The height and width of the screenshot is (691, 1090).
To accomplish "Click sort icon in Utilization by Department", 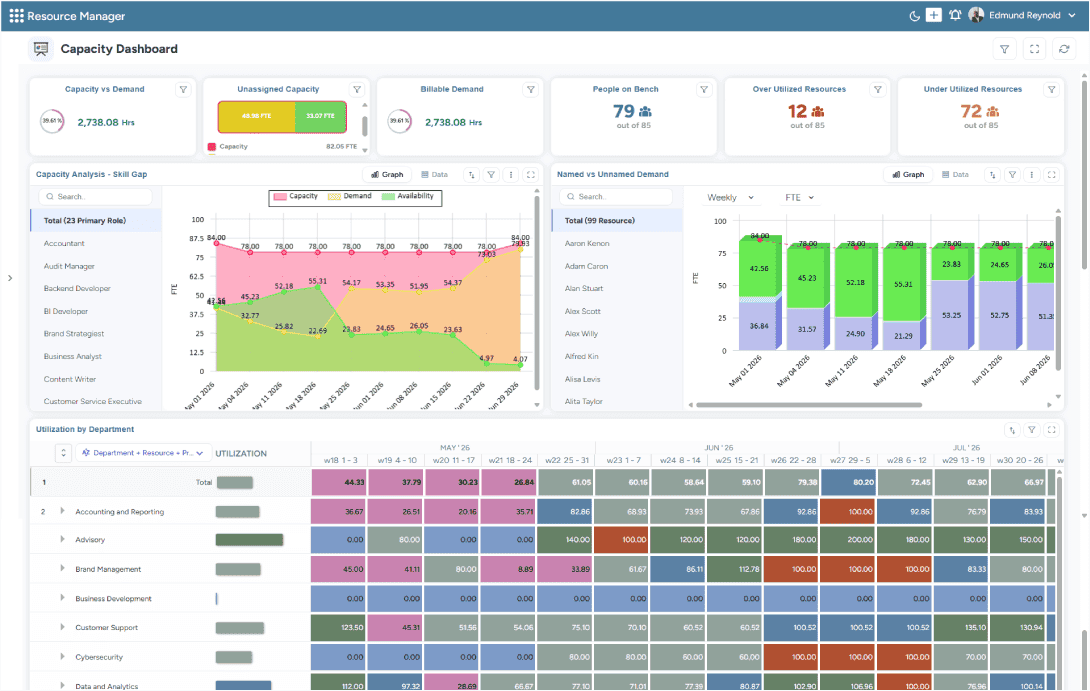I will point(1013,430).
